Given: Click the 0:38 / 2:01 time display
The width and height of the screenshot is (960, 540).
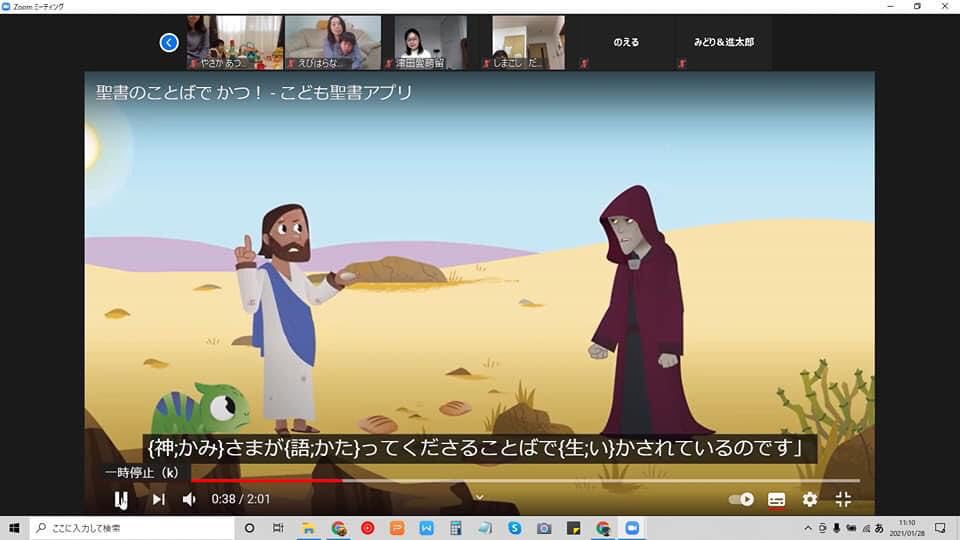Looking at the screenshot, I should [241, 499].
